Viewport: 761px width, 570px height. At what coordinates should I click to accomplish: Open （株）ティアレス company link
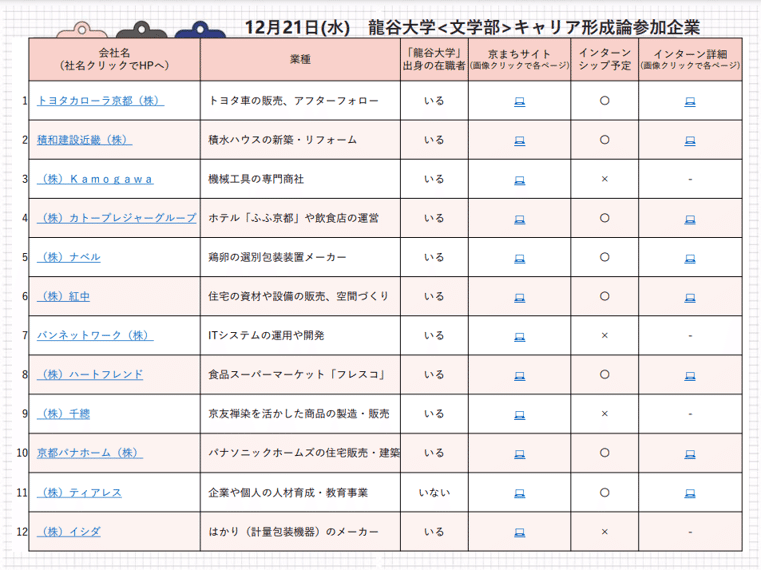click(79, 493)
